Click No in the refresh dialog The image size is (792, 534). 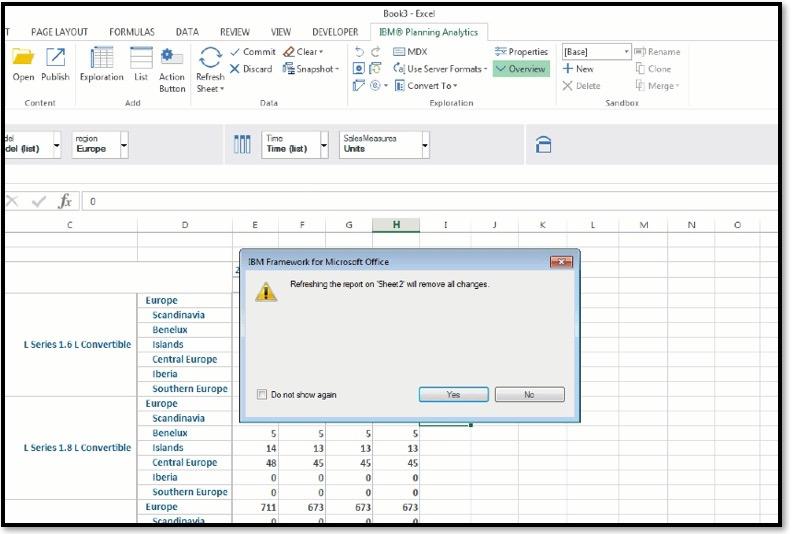[x=529, y=395]
